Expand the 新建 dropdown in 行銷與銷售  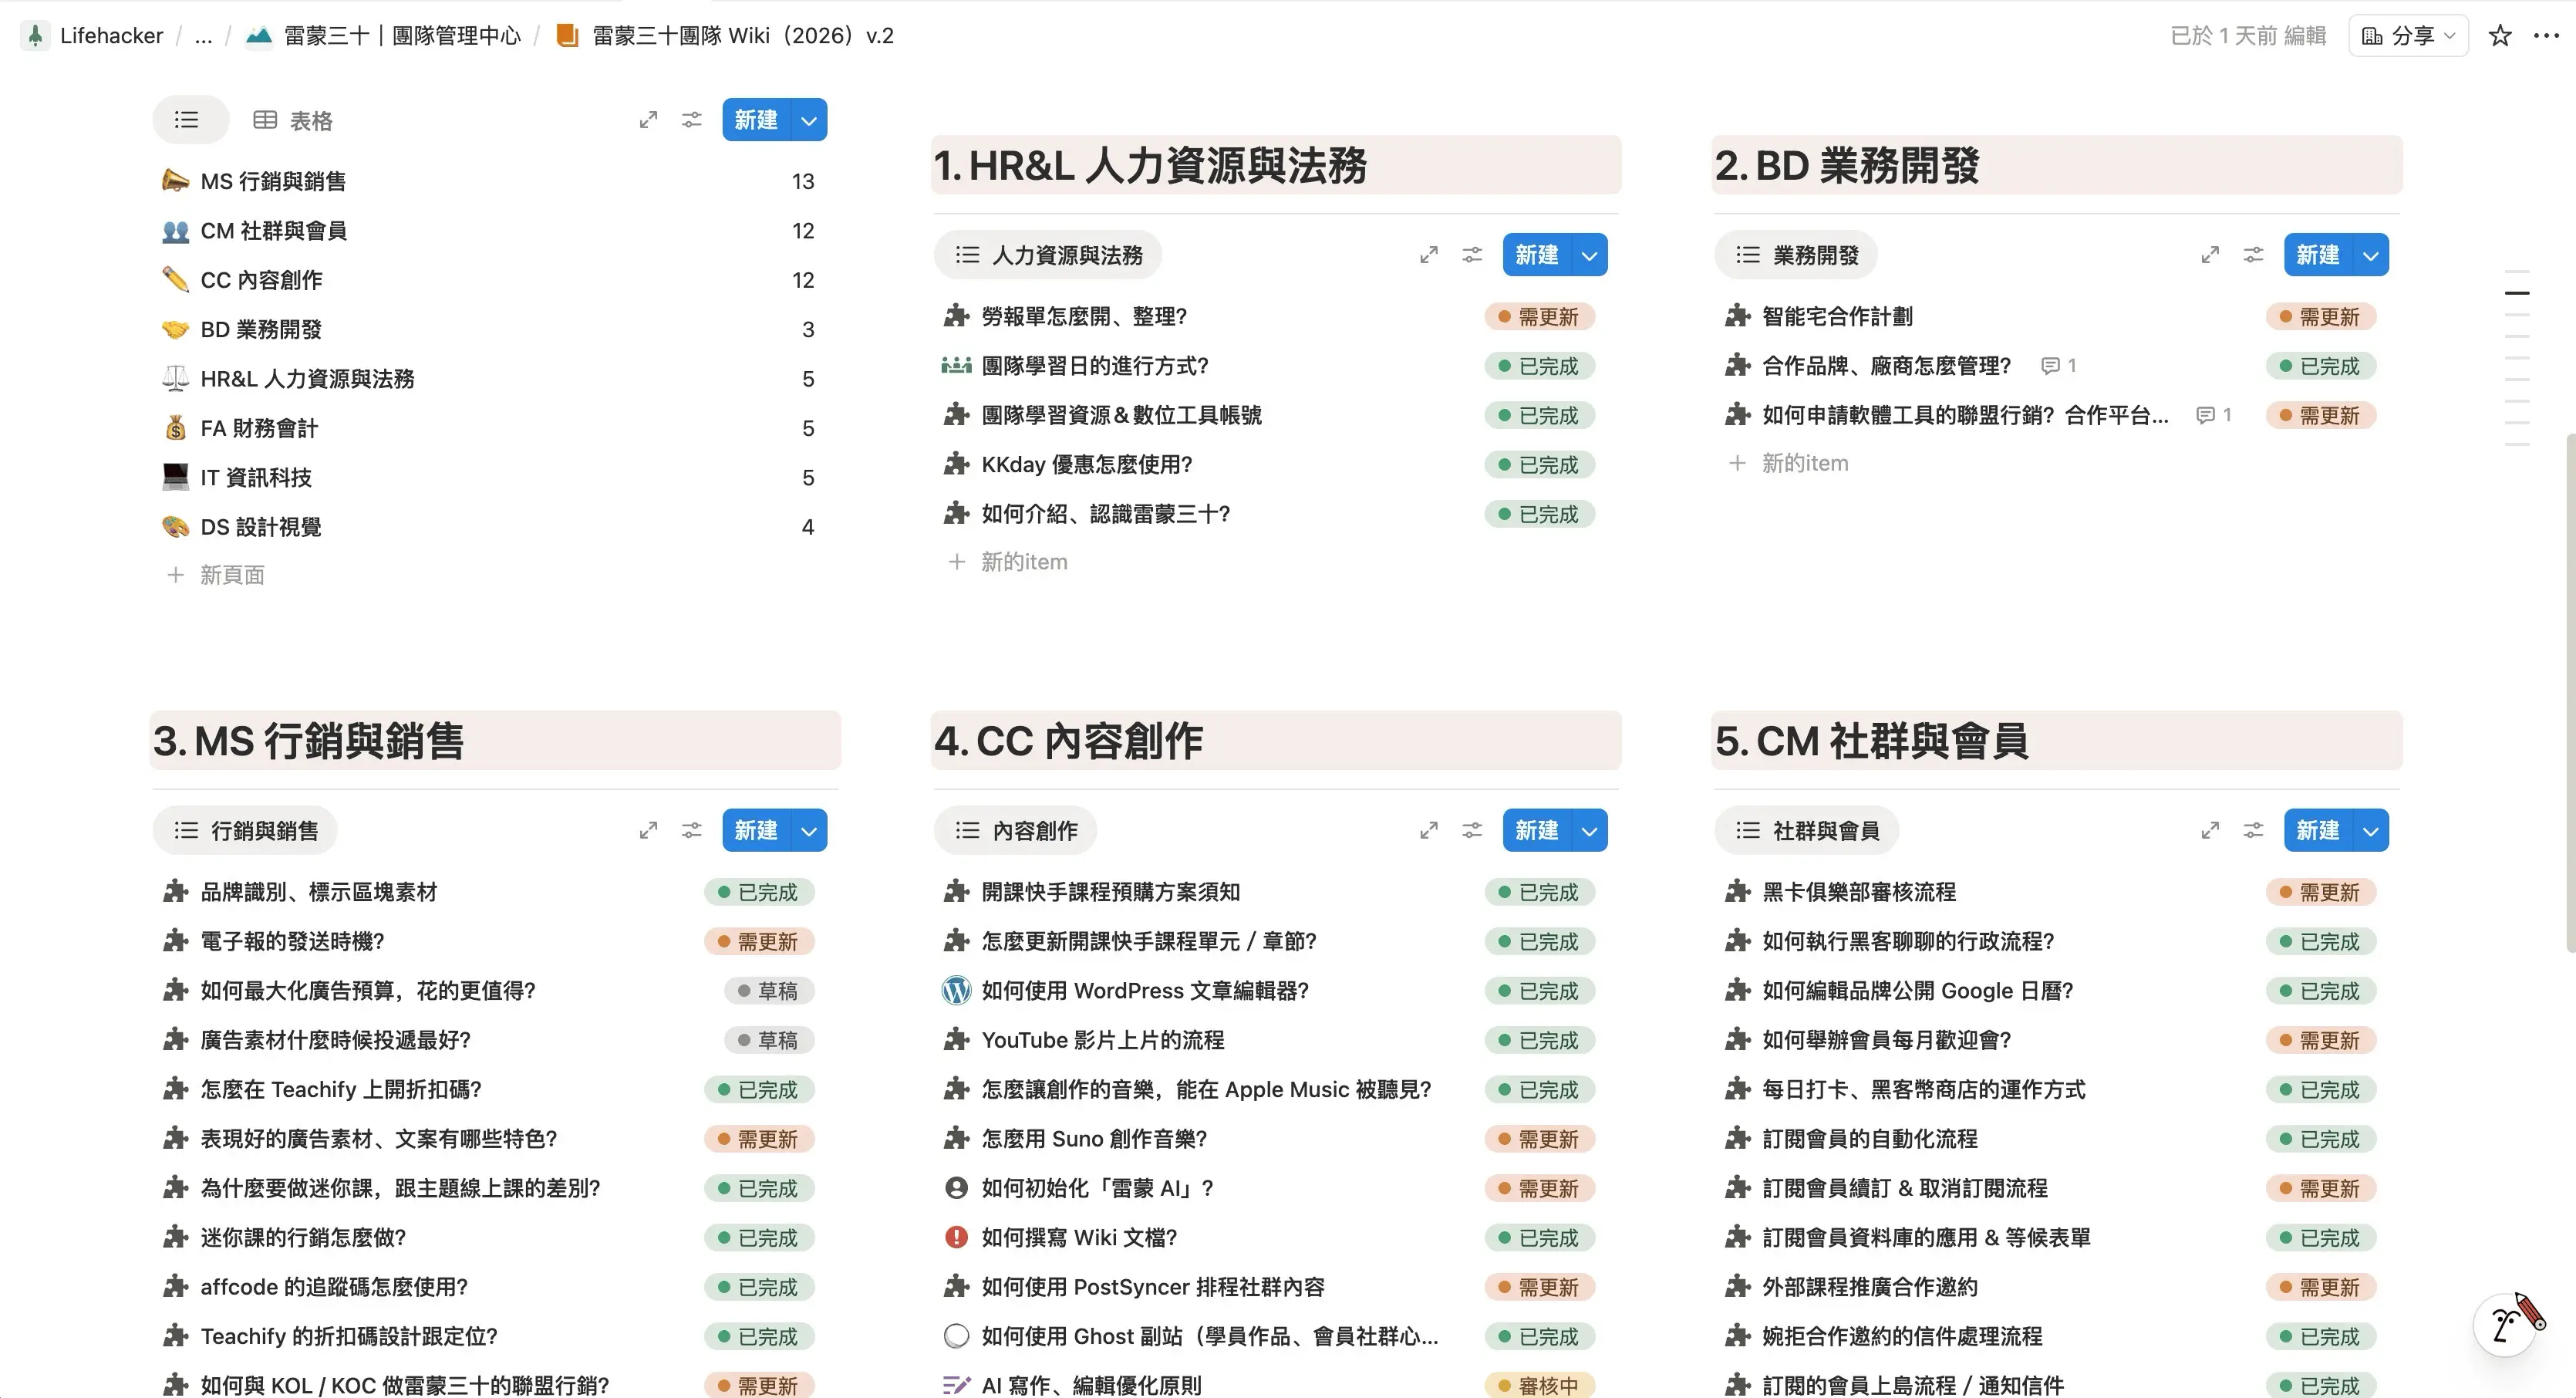click(808, 830)
